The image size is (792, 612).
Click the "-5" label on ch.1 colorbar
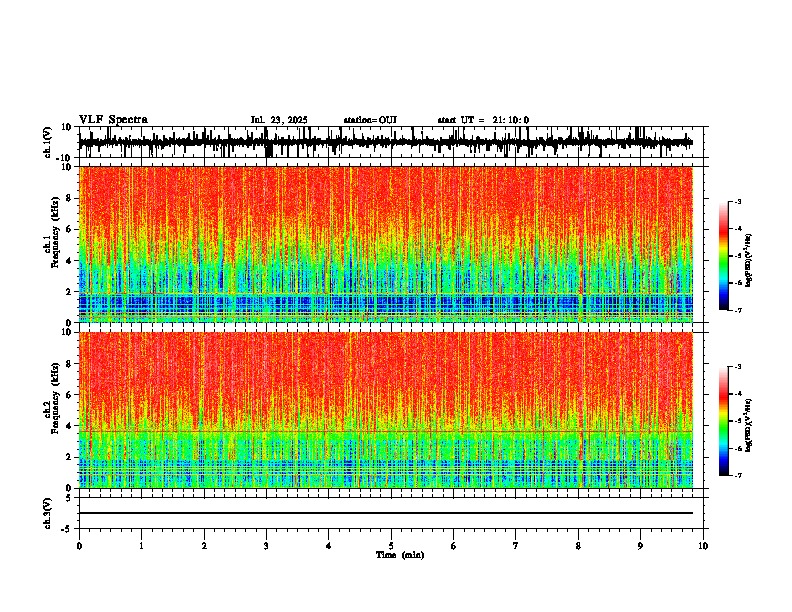[737, 256]
